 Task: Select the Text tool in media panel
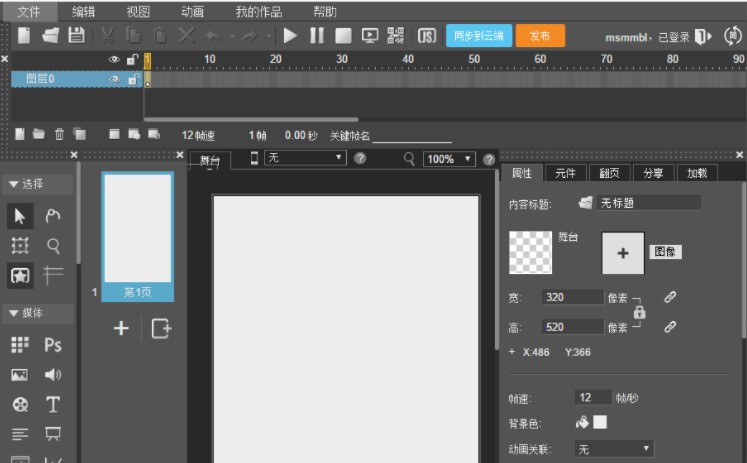53,405
